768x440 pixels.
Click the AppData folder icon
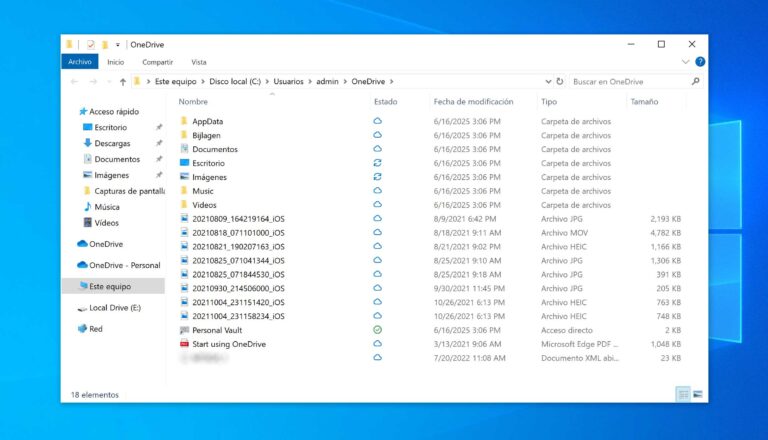pyautogui.click(x=184, y=121)
